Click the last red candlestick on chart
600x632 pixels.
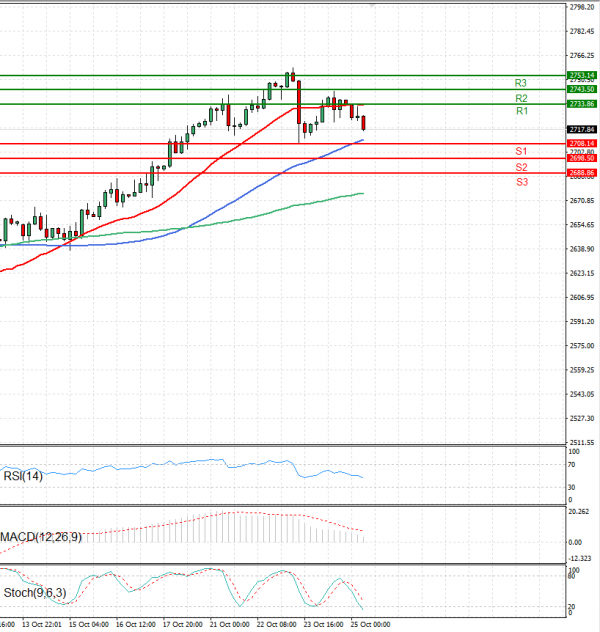364,123
